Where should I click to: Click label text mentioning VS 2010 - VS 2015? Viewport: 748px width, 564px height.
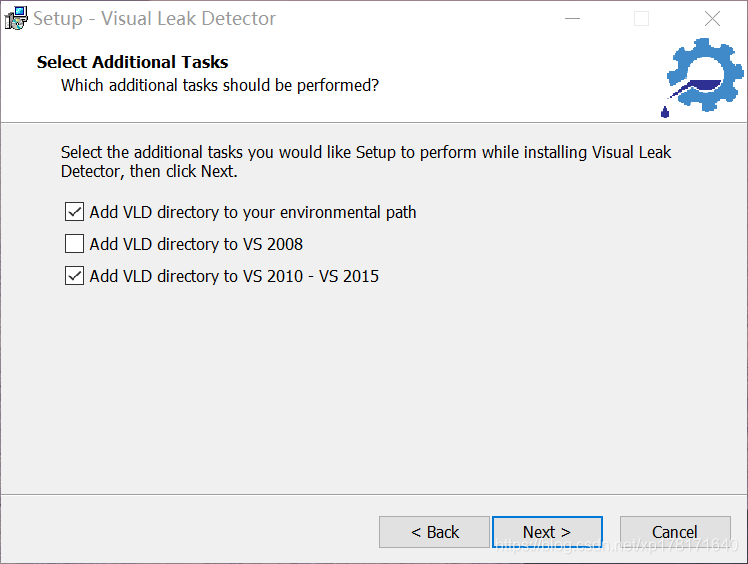click(x=234, y=276)
